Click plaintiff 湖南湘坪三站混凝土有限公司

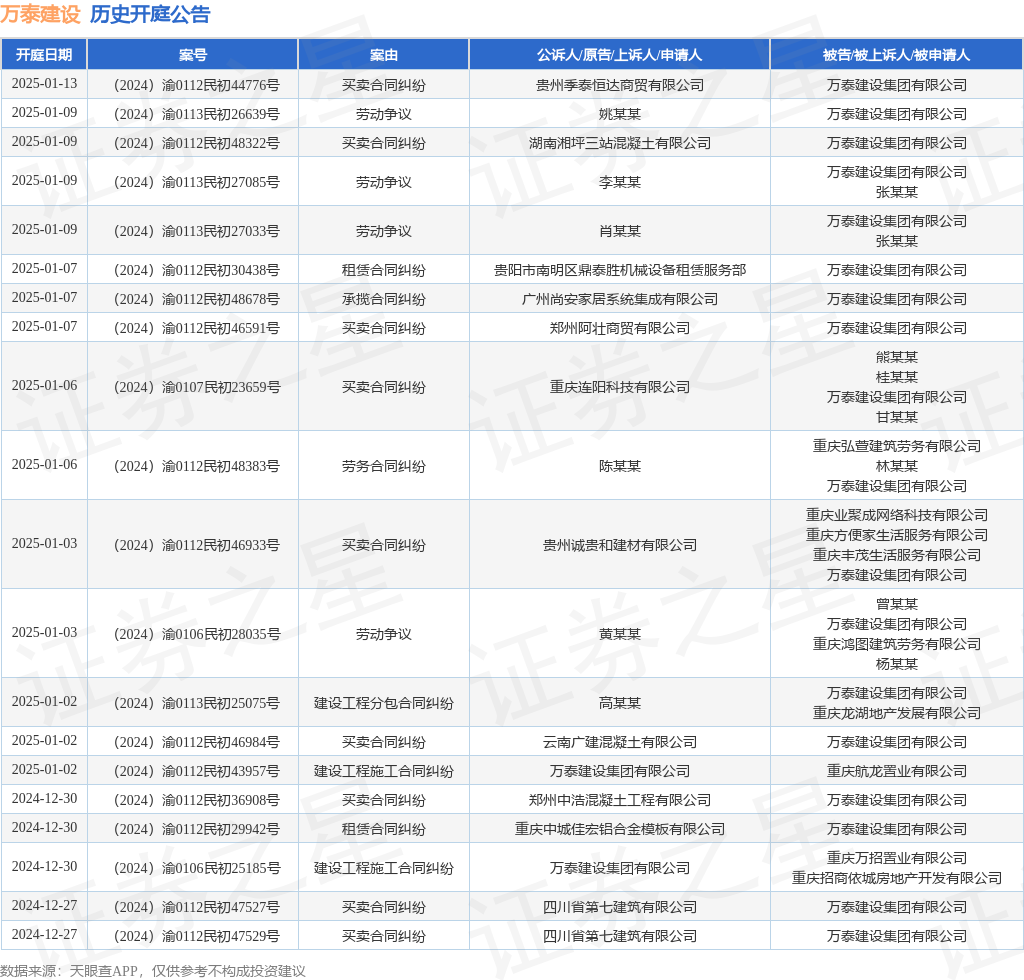pyautogui.click(x=620, y=143)
